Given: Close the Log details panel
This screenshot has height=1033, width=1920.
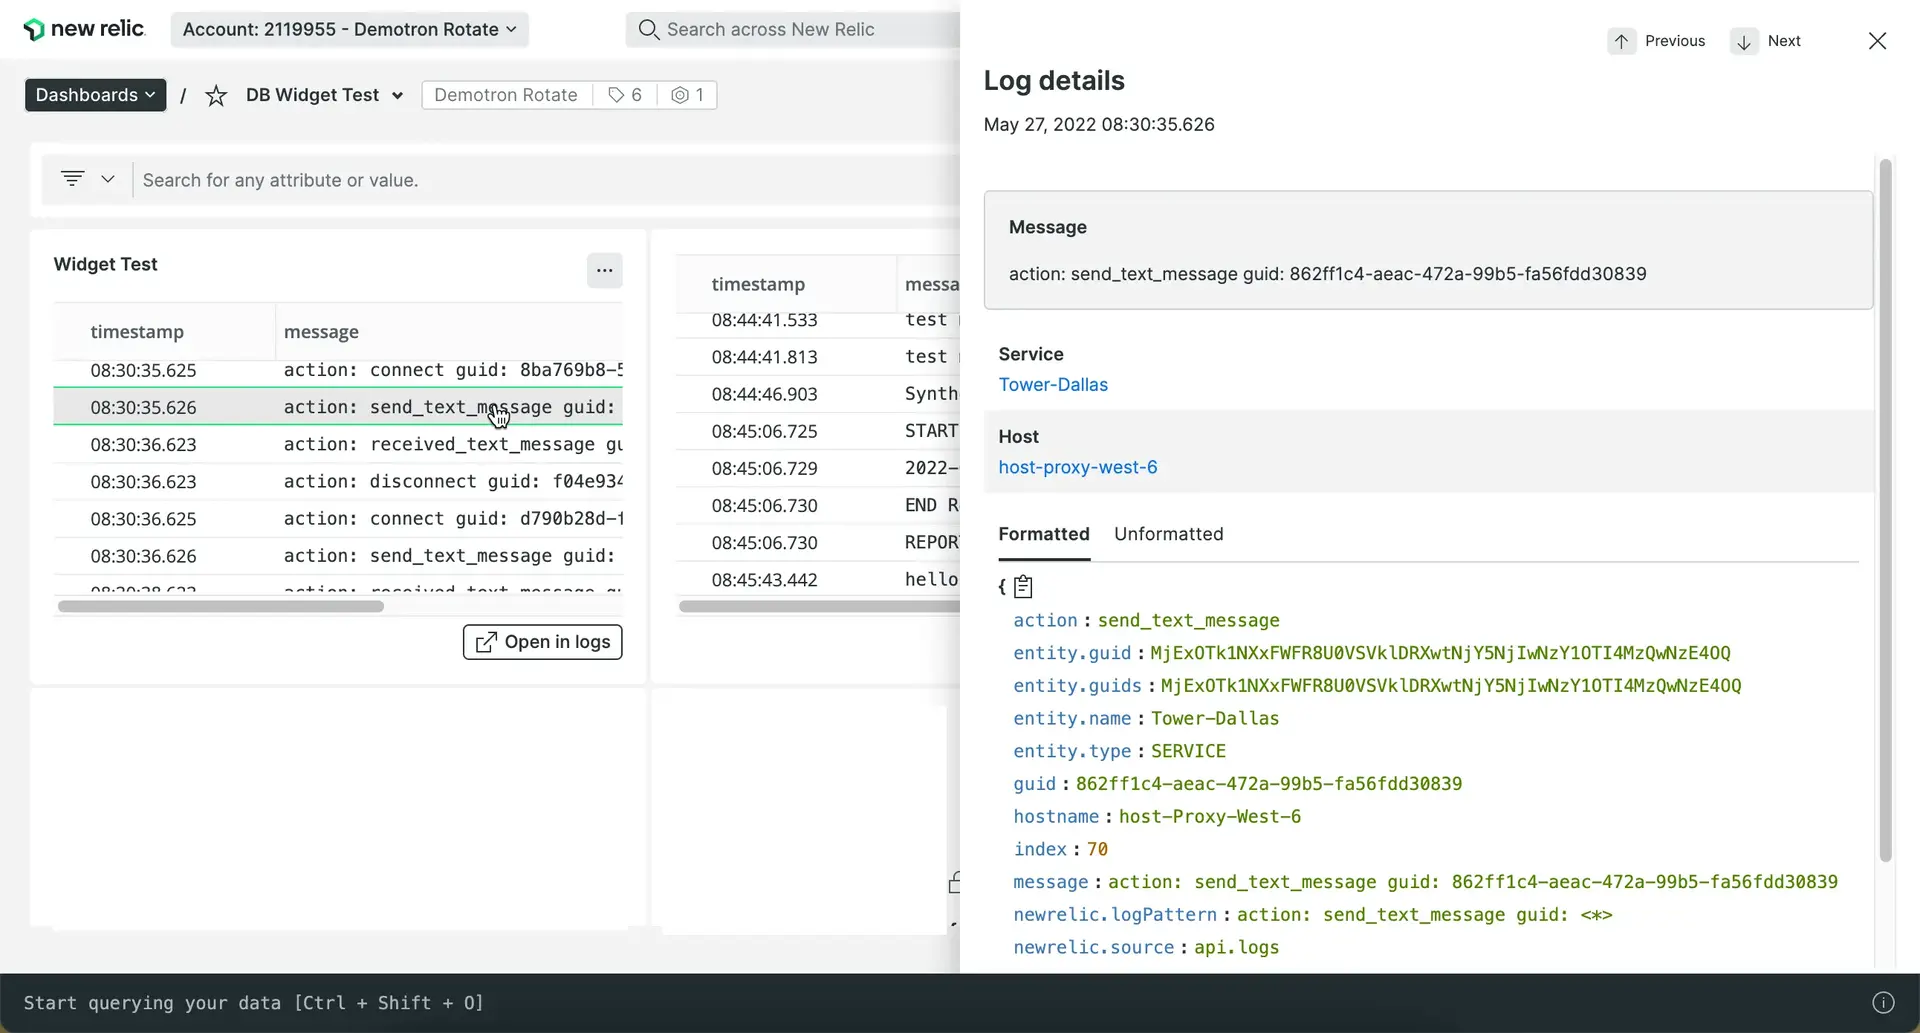Looking at the screenshot, I should click(x=1877, y=41).
